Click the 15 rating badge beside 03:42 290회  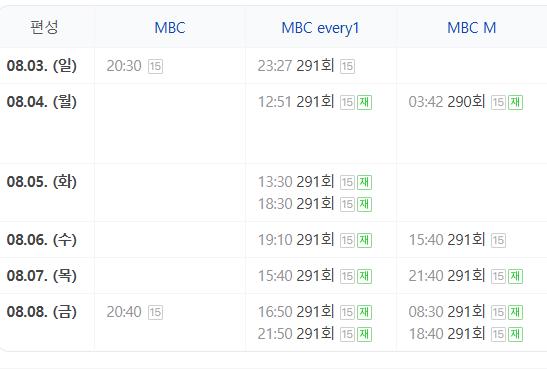[499, 103]
